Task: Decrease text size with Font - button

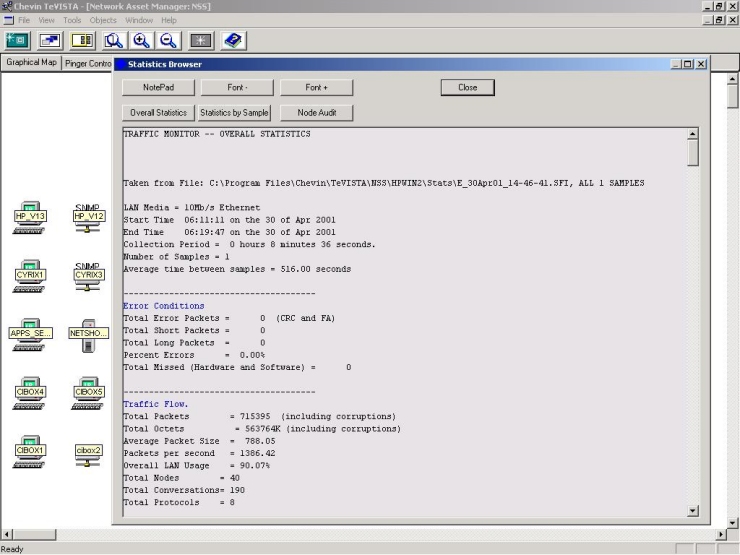Action: click(237, 87)
